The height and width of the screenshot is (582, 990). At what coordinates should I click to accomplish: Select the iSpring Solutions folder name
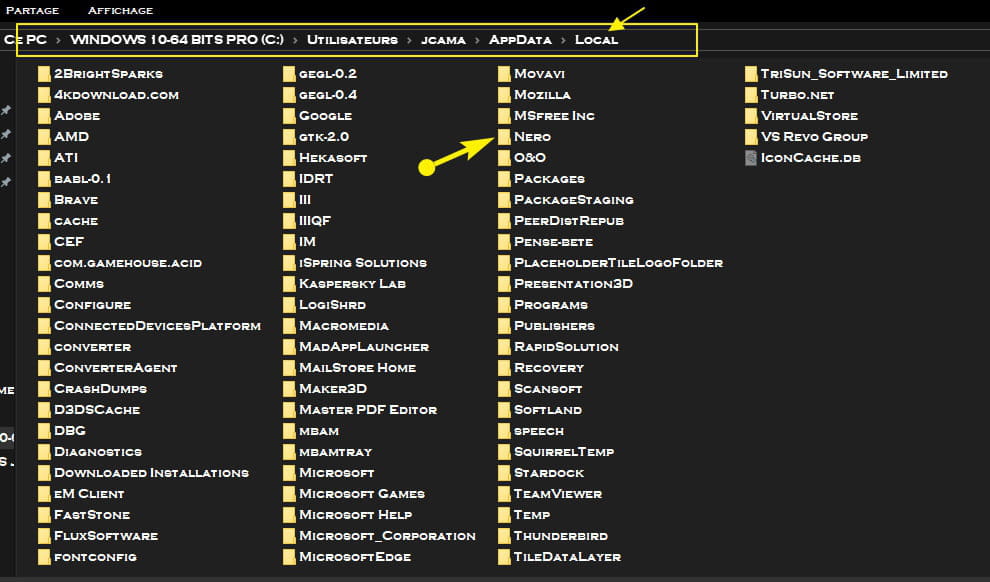pos(363,263)
